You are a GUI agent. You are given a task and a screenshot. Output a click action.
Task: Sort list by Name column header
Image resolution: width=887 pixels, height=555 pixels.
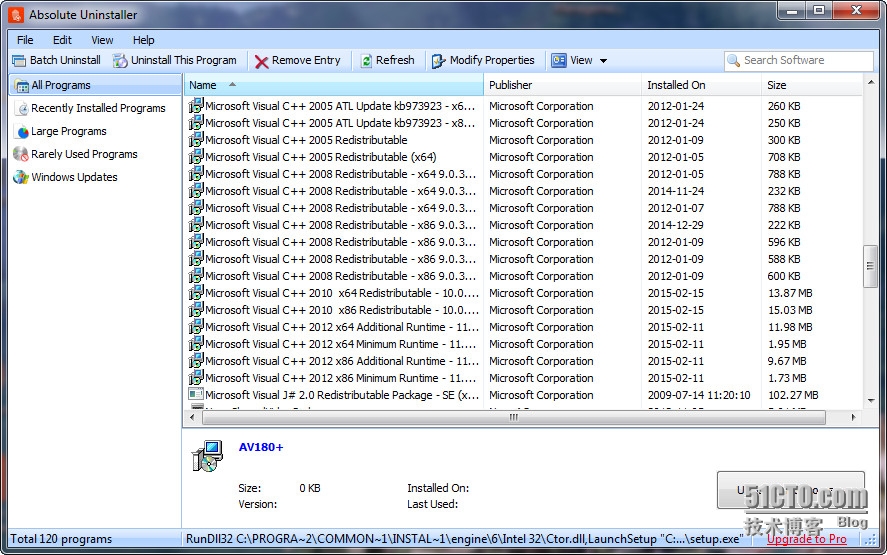(334, 85)
